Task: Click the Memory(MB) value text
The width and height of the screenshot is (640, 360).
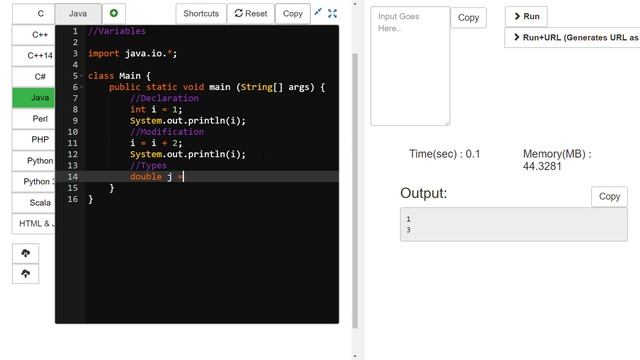Action: (x=557, y=160)
